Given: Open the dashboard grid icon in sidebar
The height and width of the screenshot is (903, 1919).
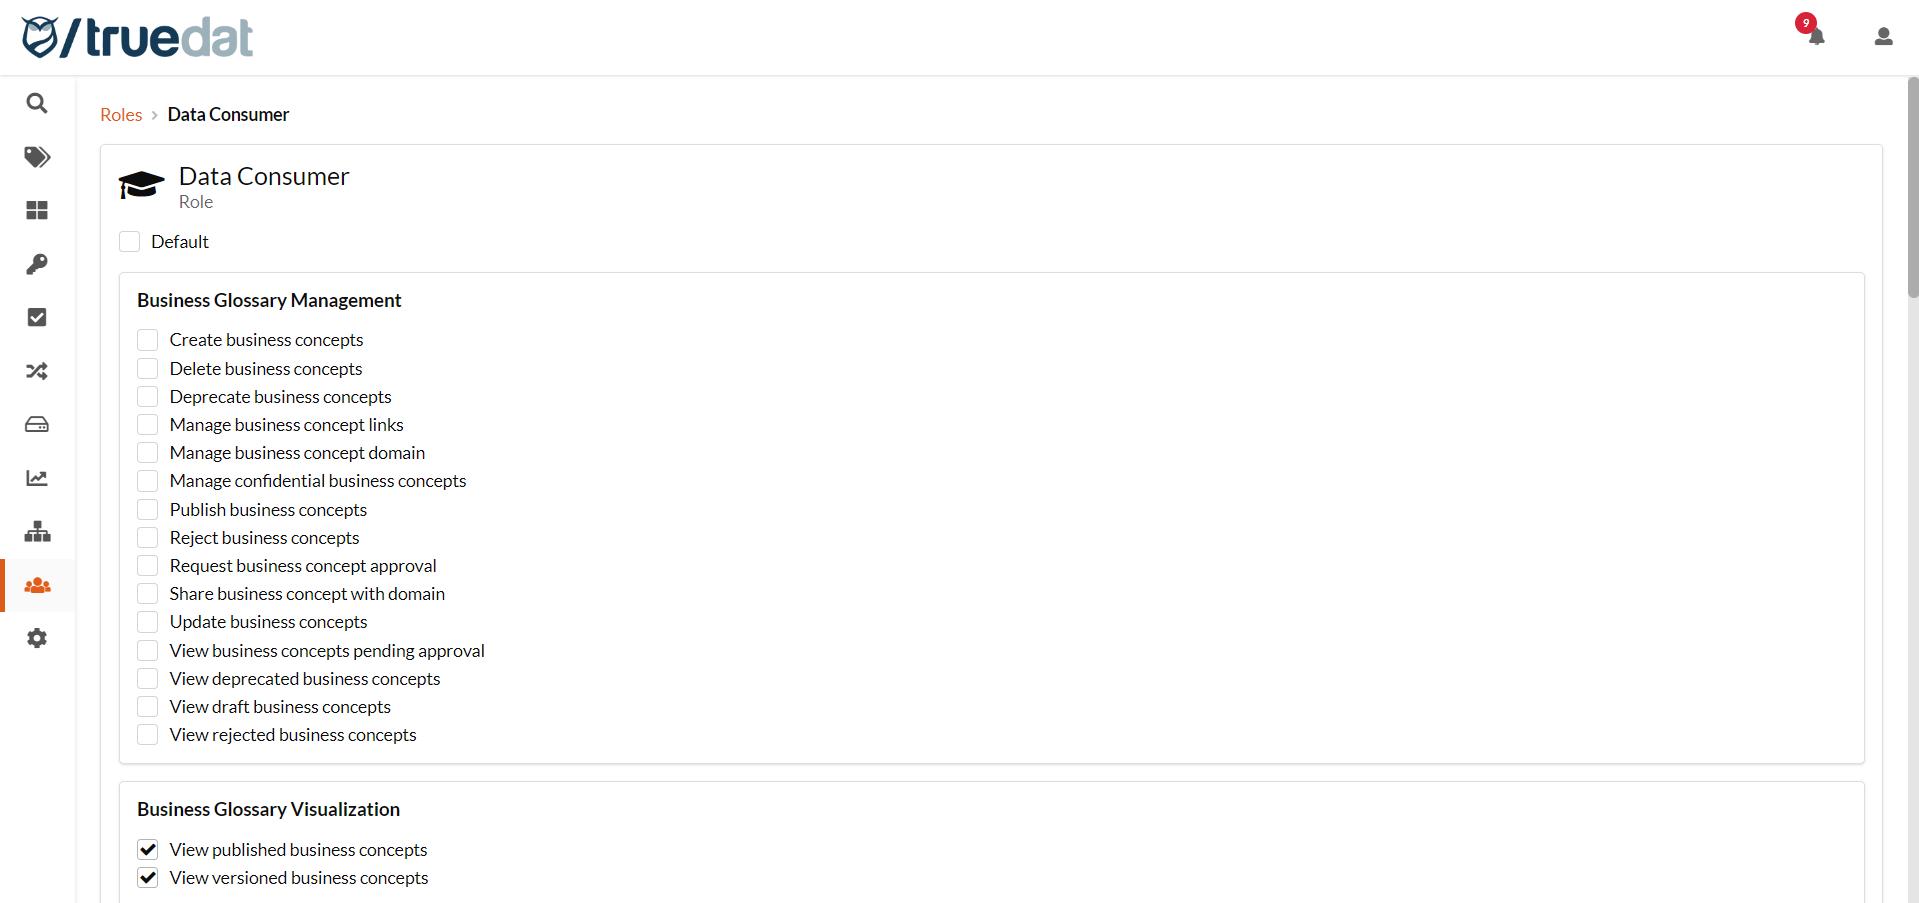Looking at the screenshot, I should click(37, 210).
